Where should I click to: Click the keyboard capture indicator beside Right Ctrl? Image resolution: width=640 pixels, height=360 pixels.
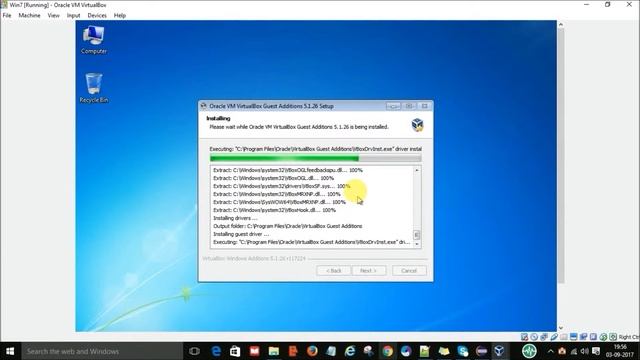(x=613, y=337)
